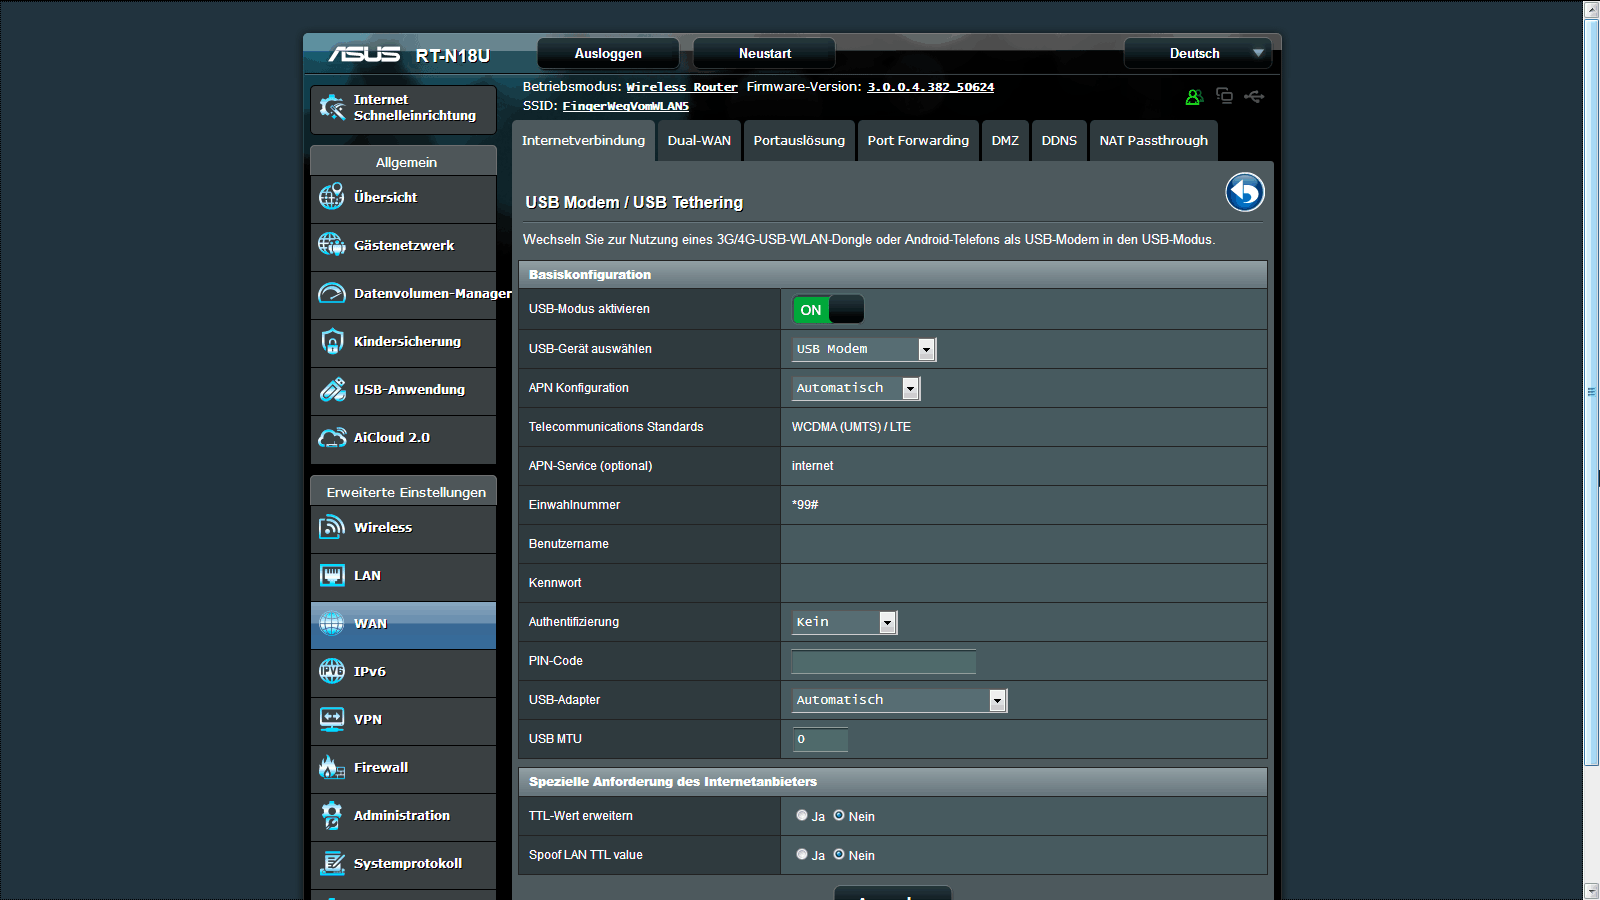Click Spezielle Anforderung des Internetanbieters header
1600x900 pixels.
click(x=893, y=782)
